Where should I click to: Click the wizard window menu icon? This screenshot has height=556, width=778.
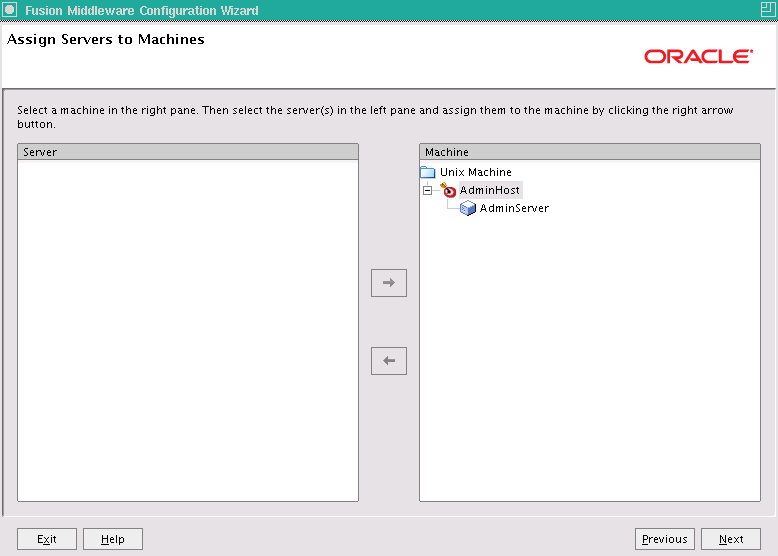click(9, 9)
